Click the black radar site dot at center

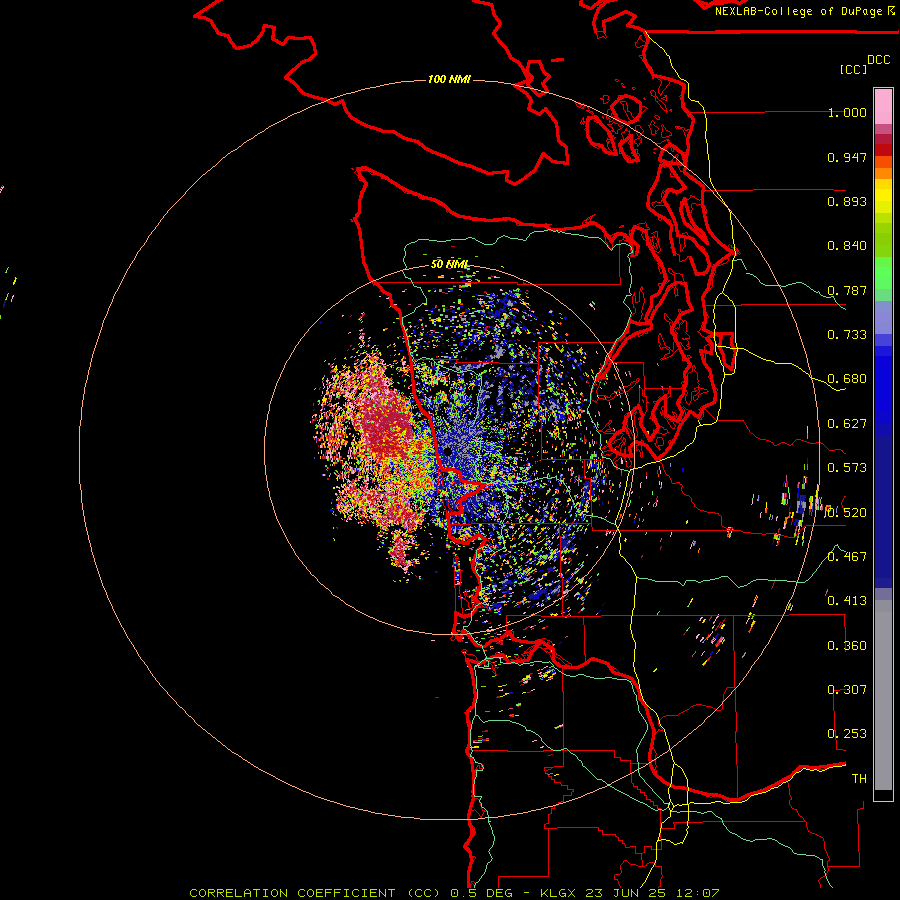[x=448, y=452]
